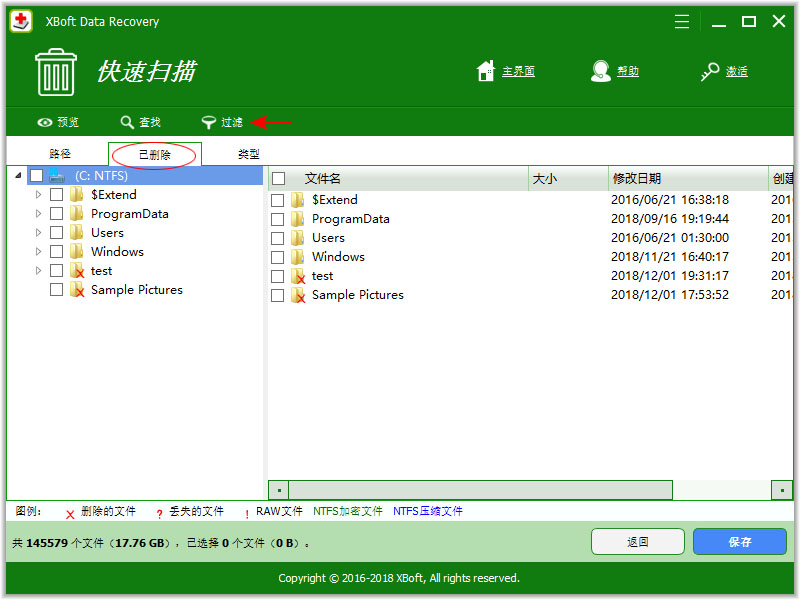Switch to the 类型 tab

click(248, 154)
